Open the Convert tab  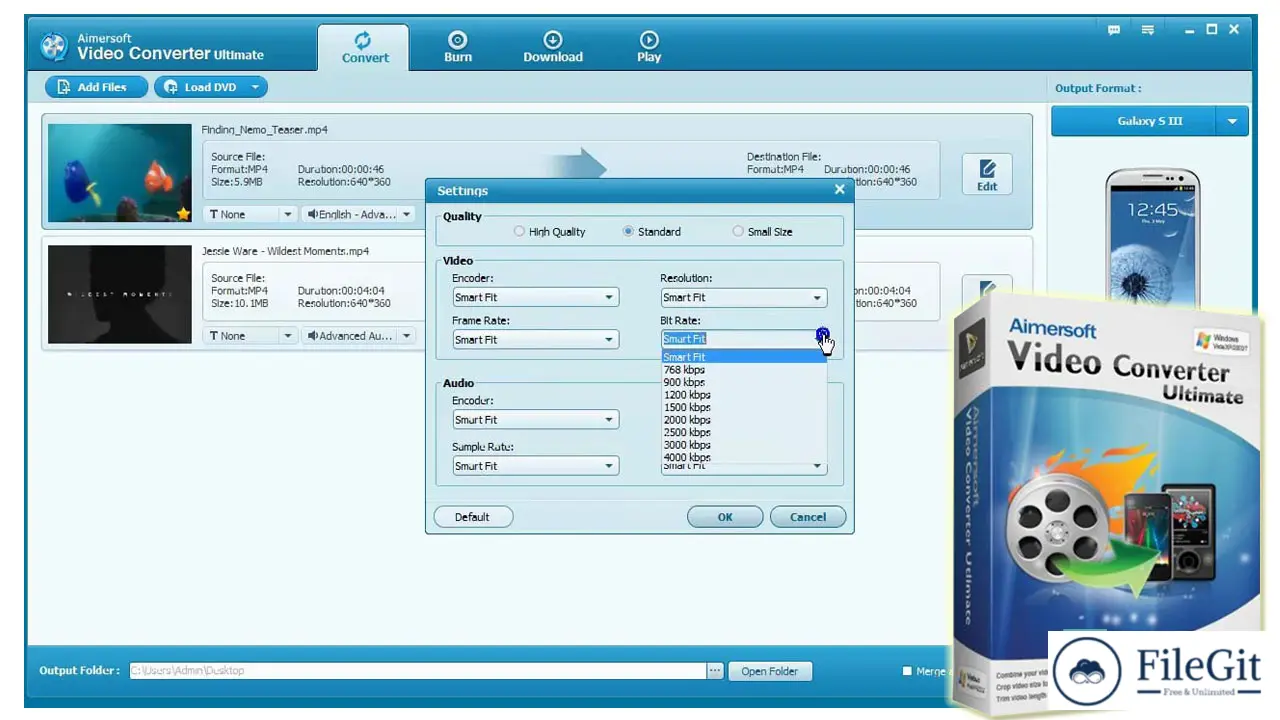coord(364,47)
